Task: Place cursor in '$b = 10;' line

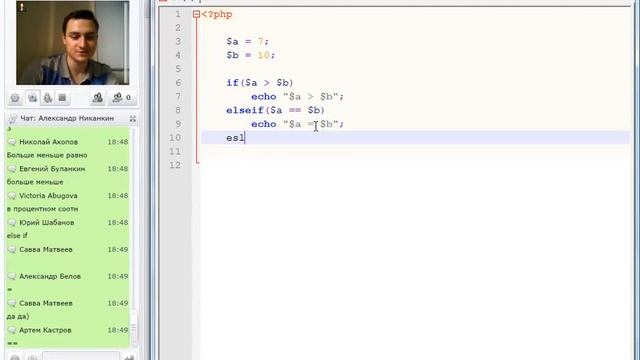Action: 251,56
